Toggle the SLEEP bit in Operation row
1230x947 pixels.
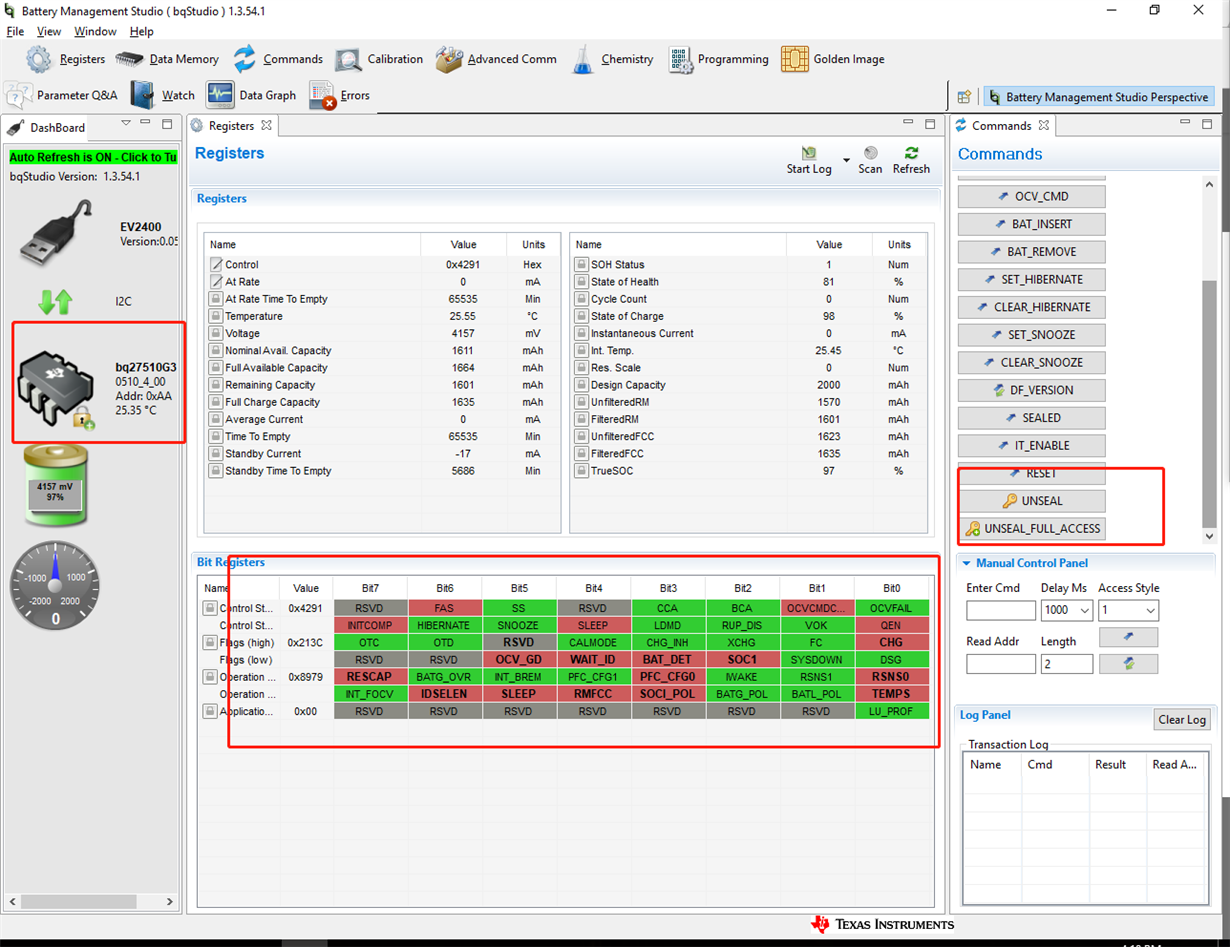pos(519,694)
